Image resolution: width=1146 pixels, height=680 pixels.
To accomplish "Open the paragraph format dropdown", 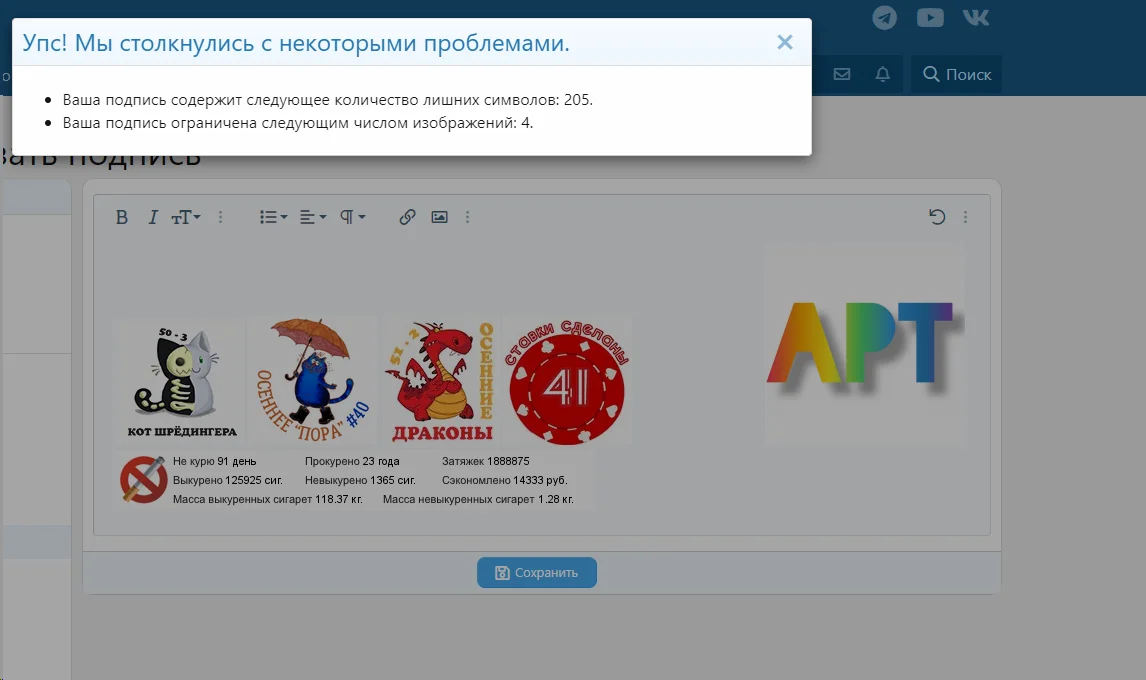I will point(350,216).
